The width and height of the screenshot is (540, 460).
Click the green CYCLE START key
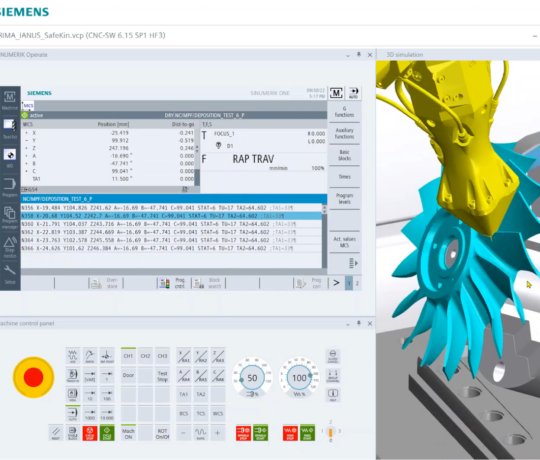coord(107,433)
